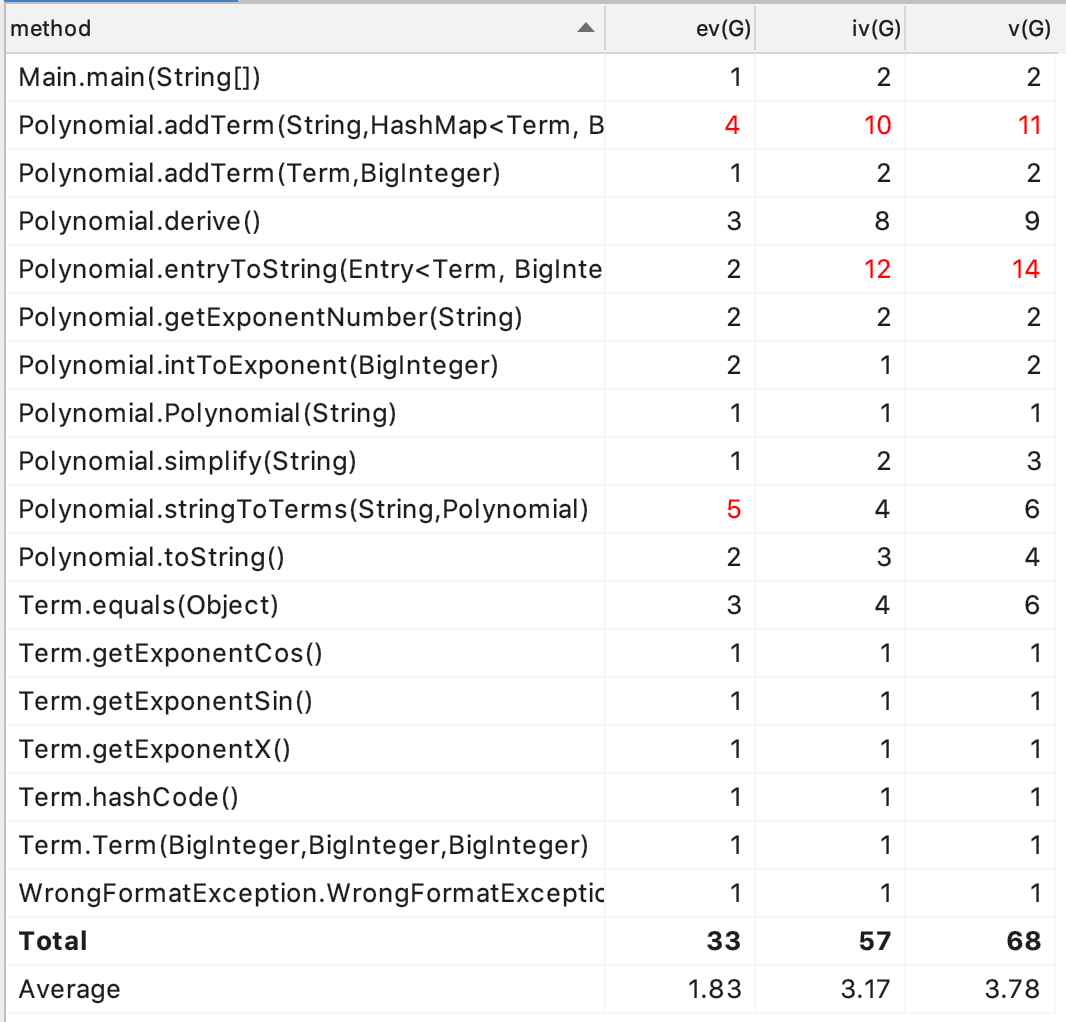
Task: Sort by the iv(G) column header
Action: click(x=830, y=29)
